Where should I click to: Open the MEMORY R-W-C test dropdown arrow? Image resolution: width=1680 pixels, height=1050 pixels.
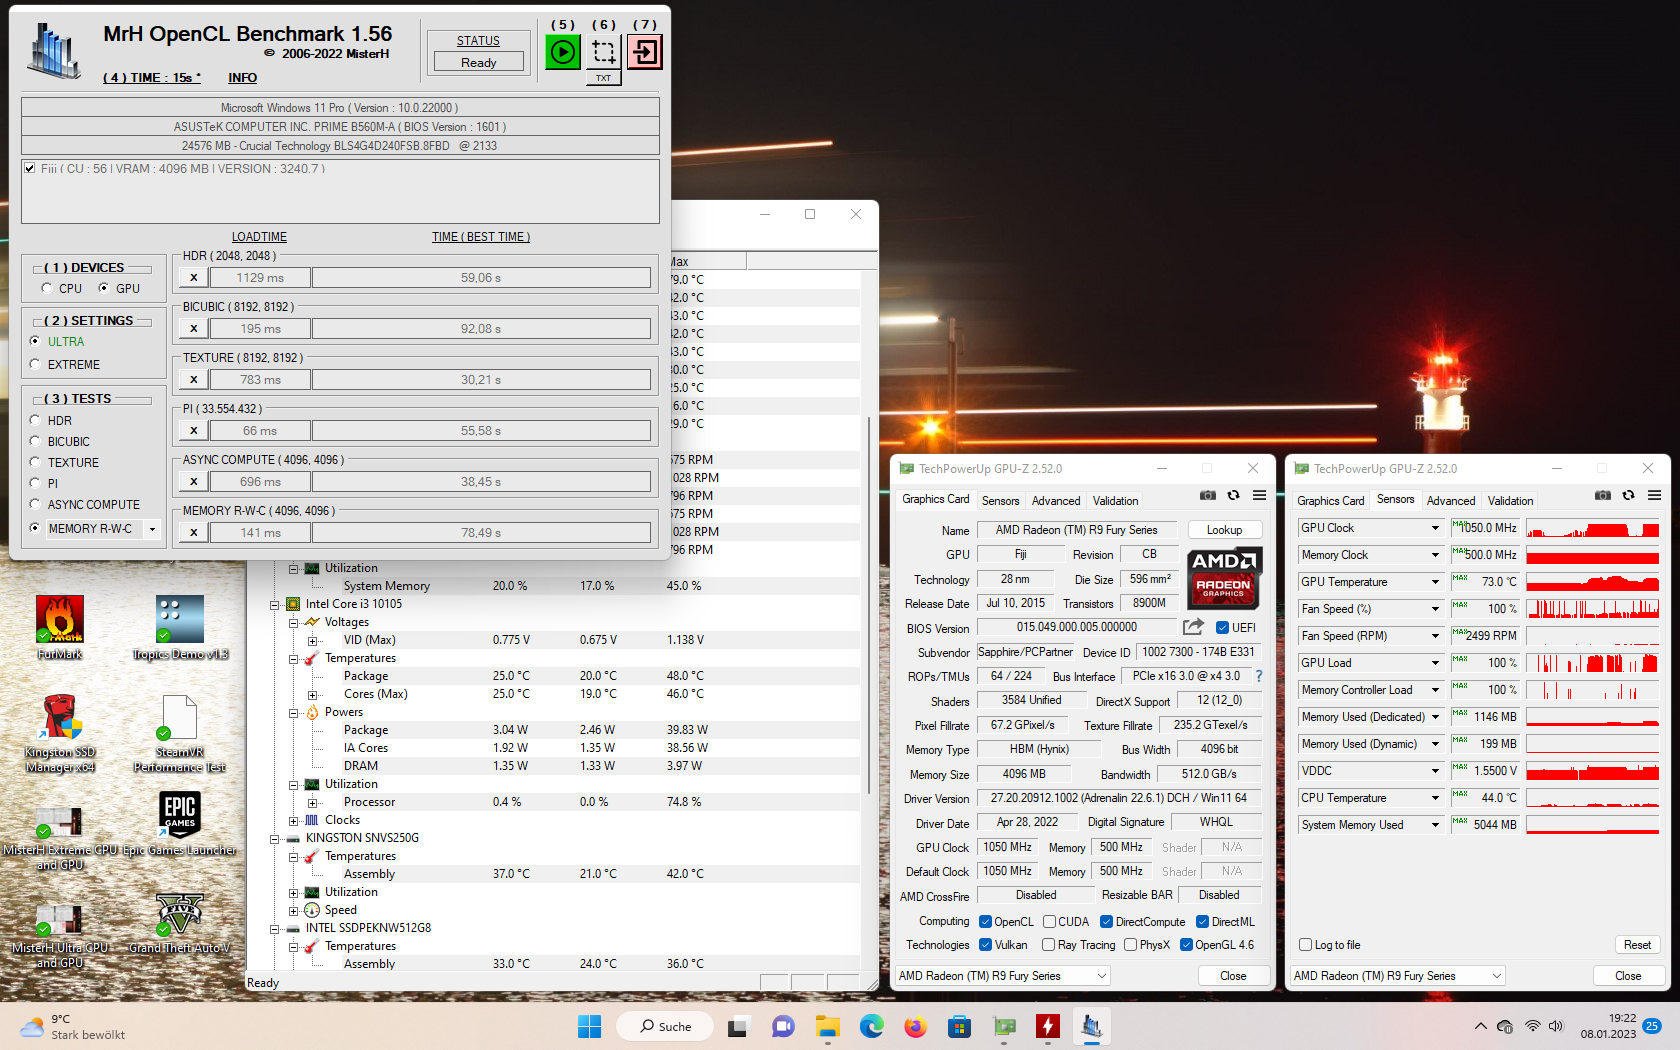click(152, 529)
